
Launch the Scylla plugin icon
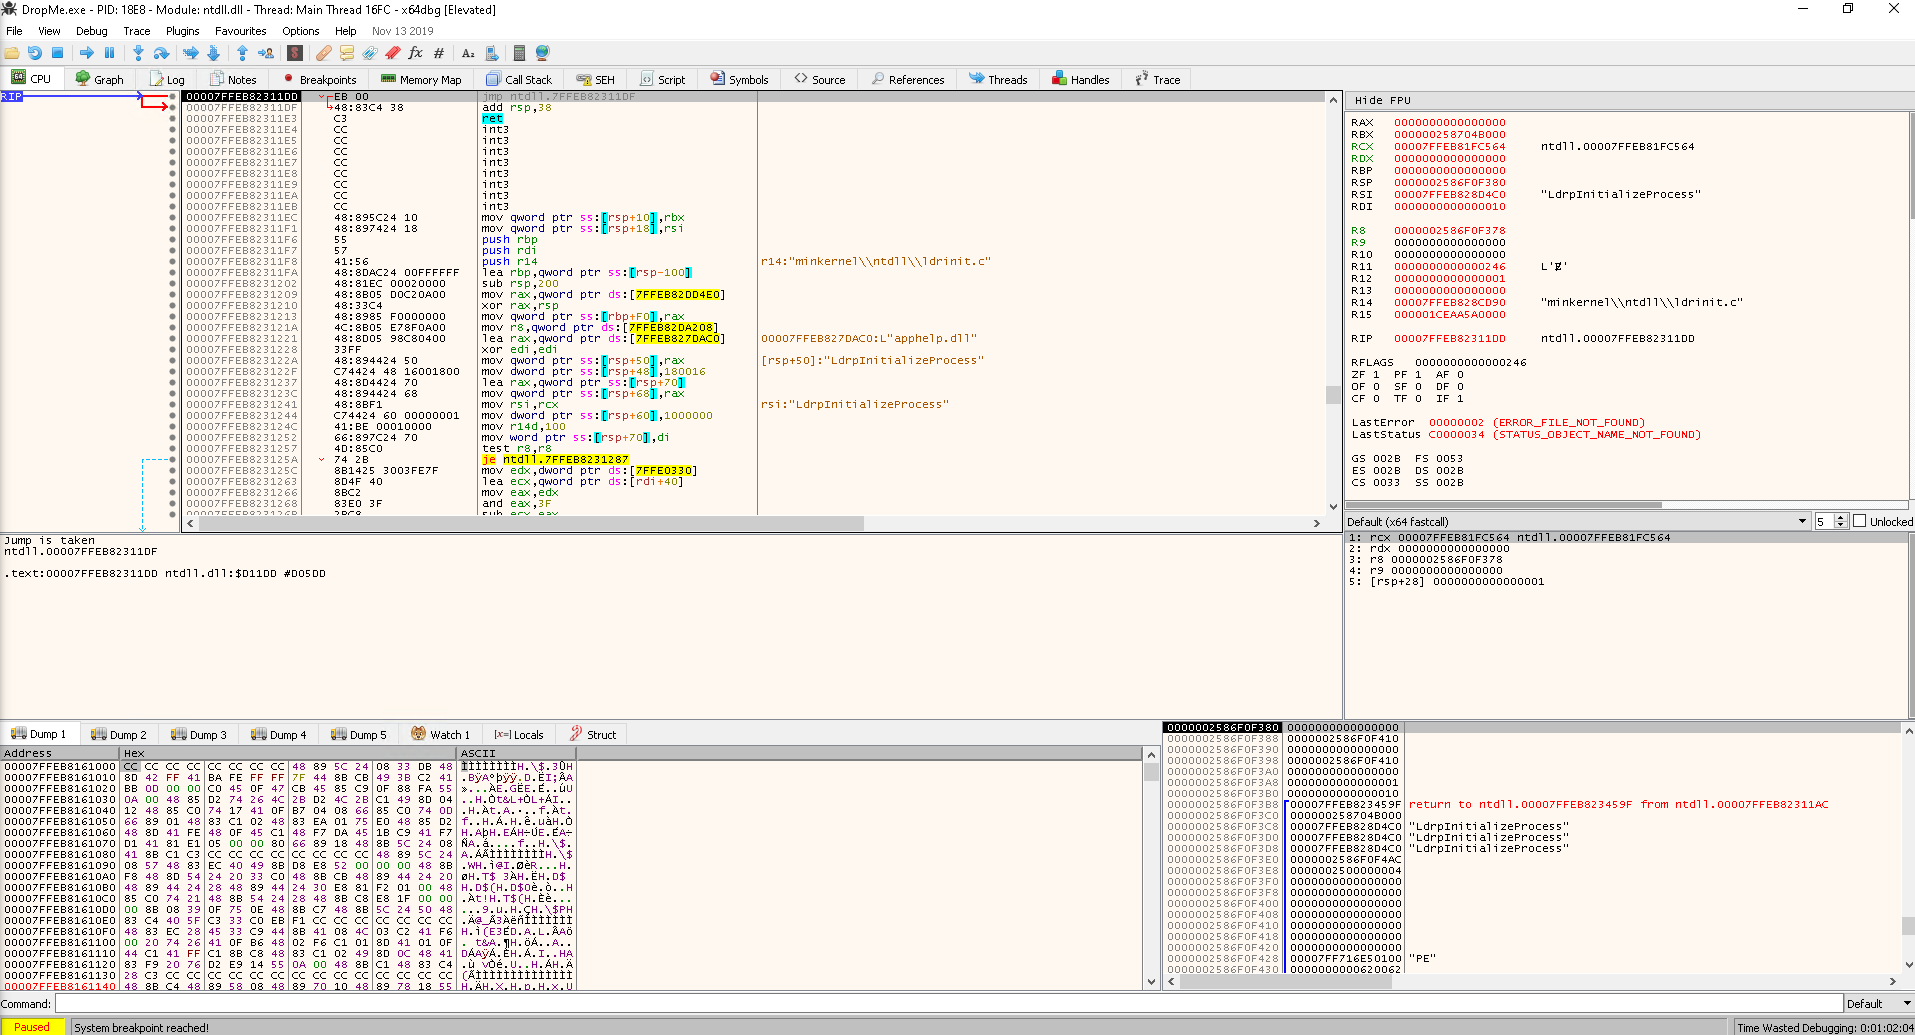pos(295,53)
